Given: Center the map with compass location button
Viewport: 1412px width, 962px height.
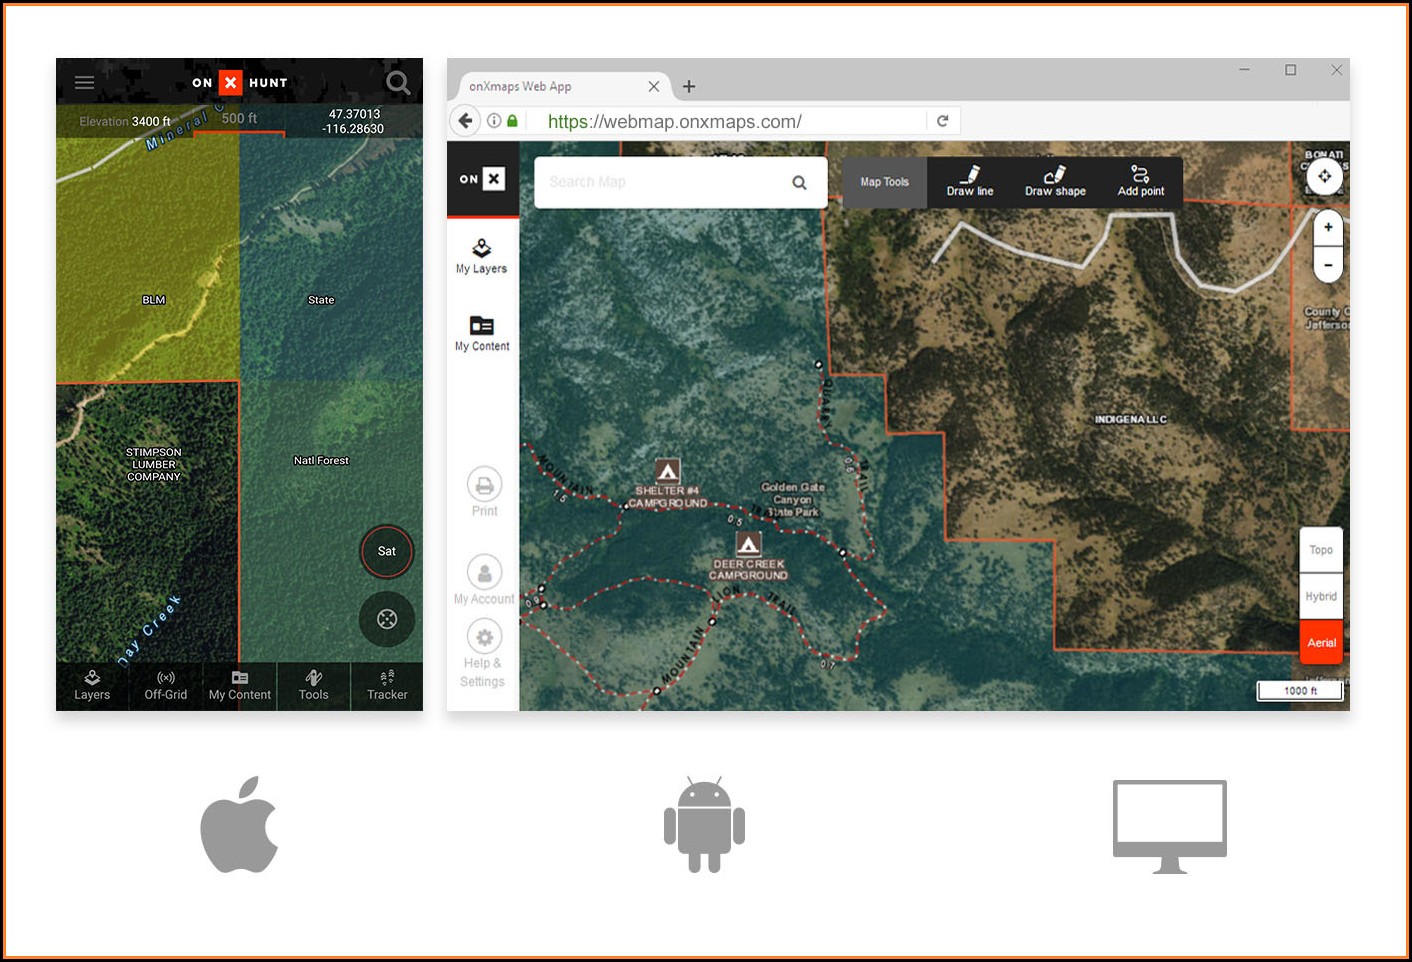Looking at the screenshot, I should pyautogui.click(x=387, y=619).
